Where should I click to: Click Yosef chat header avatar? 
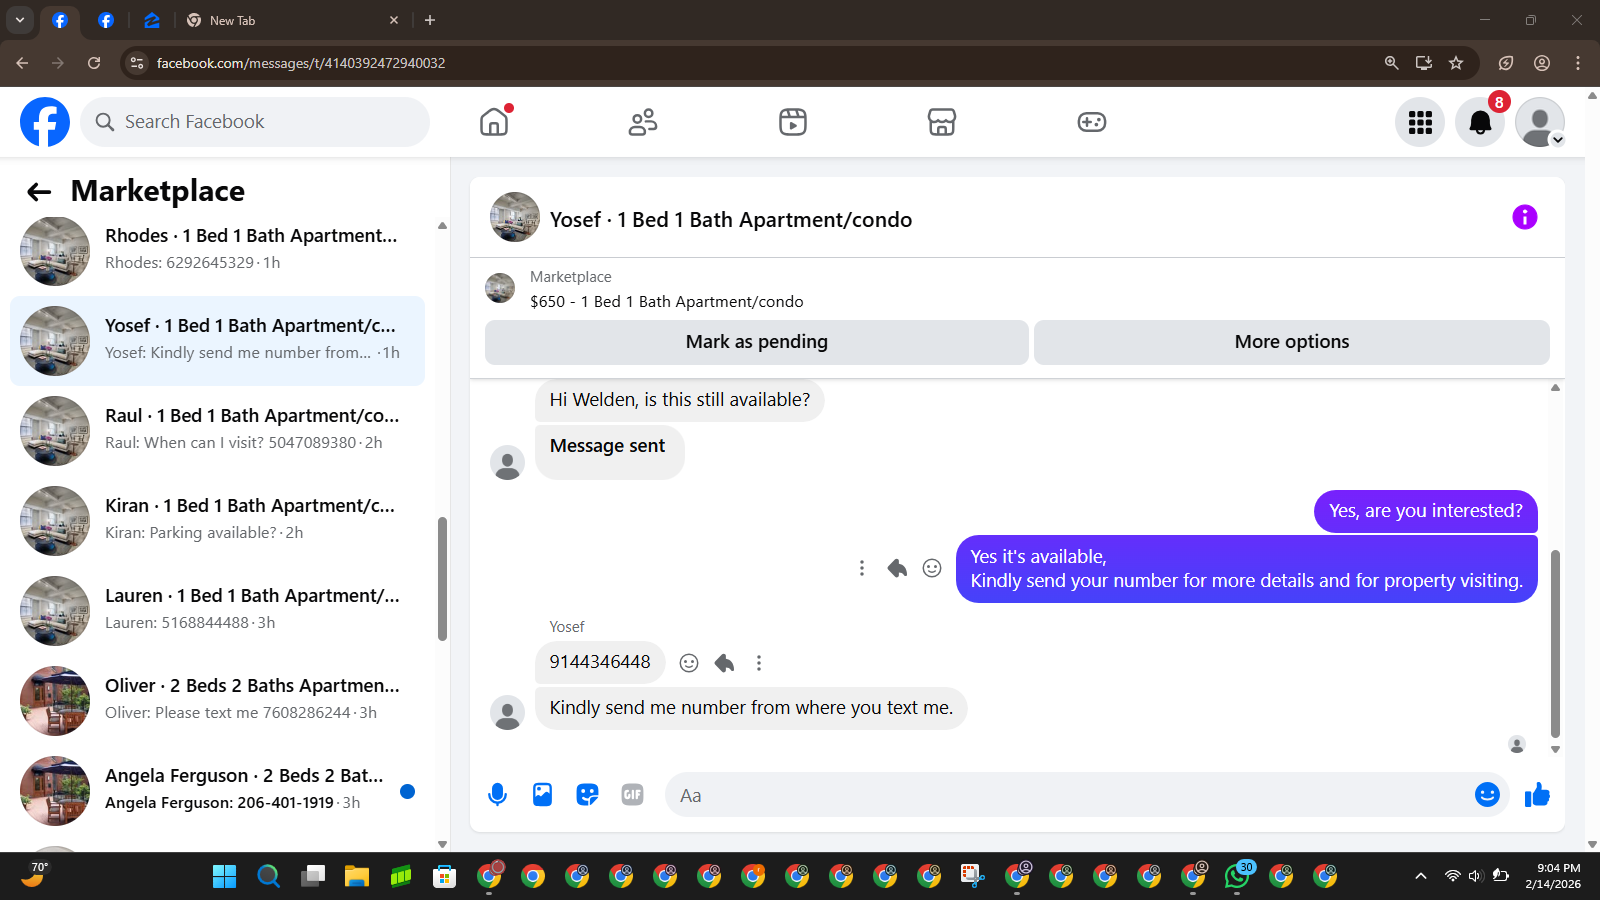(x=514, y=218)
